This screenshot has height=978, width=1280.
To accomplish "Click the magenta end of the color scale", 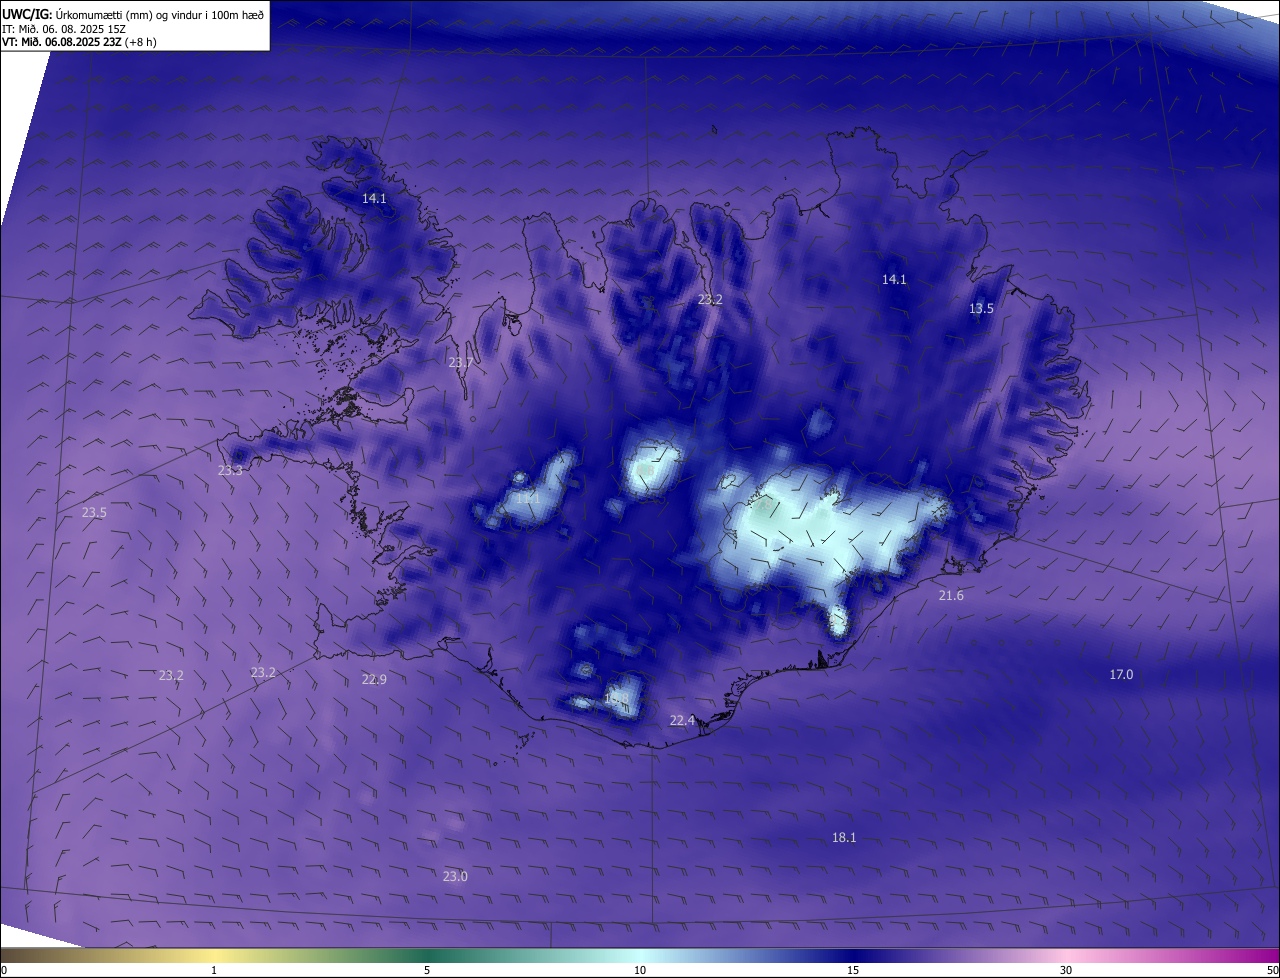I will point(1260,955).
